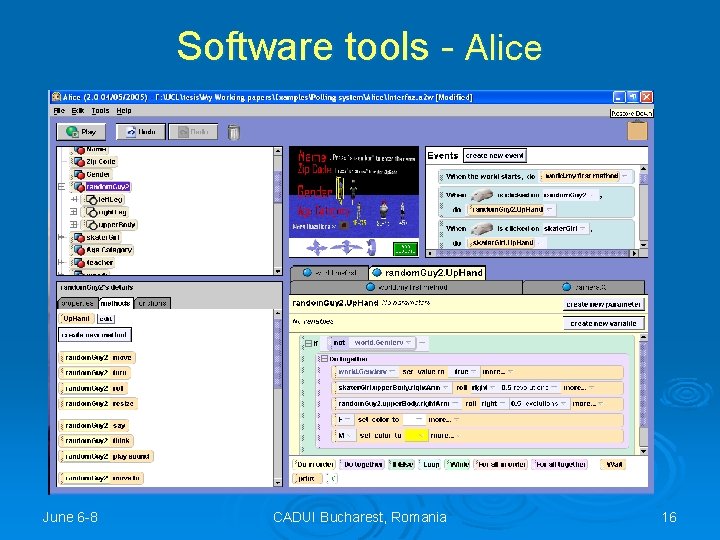720x540 pixels.
Task: Click the greyed Redo toolbar button
Action: 193,132
